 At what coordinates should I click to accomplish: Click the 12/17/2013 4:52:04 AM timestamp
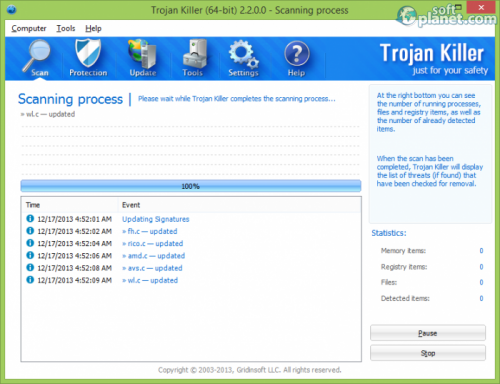[75, 244]
